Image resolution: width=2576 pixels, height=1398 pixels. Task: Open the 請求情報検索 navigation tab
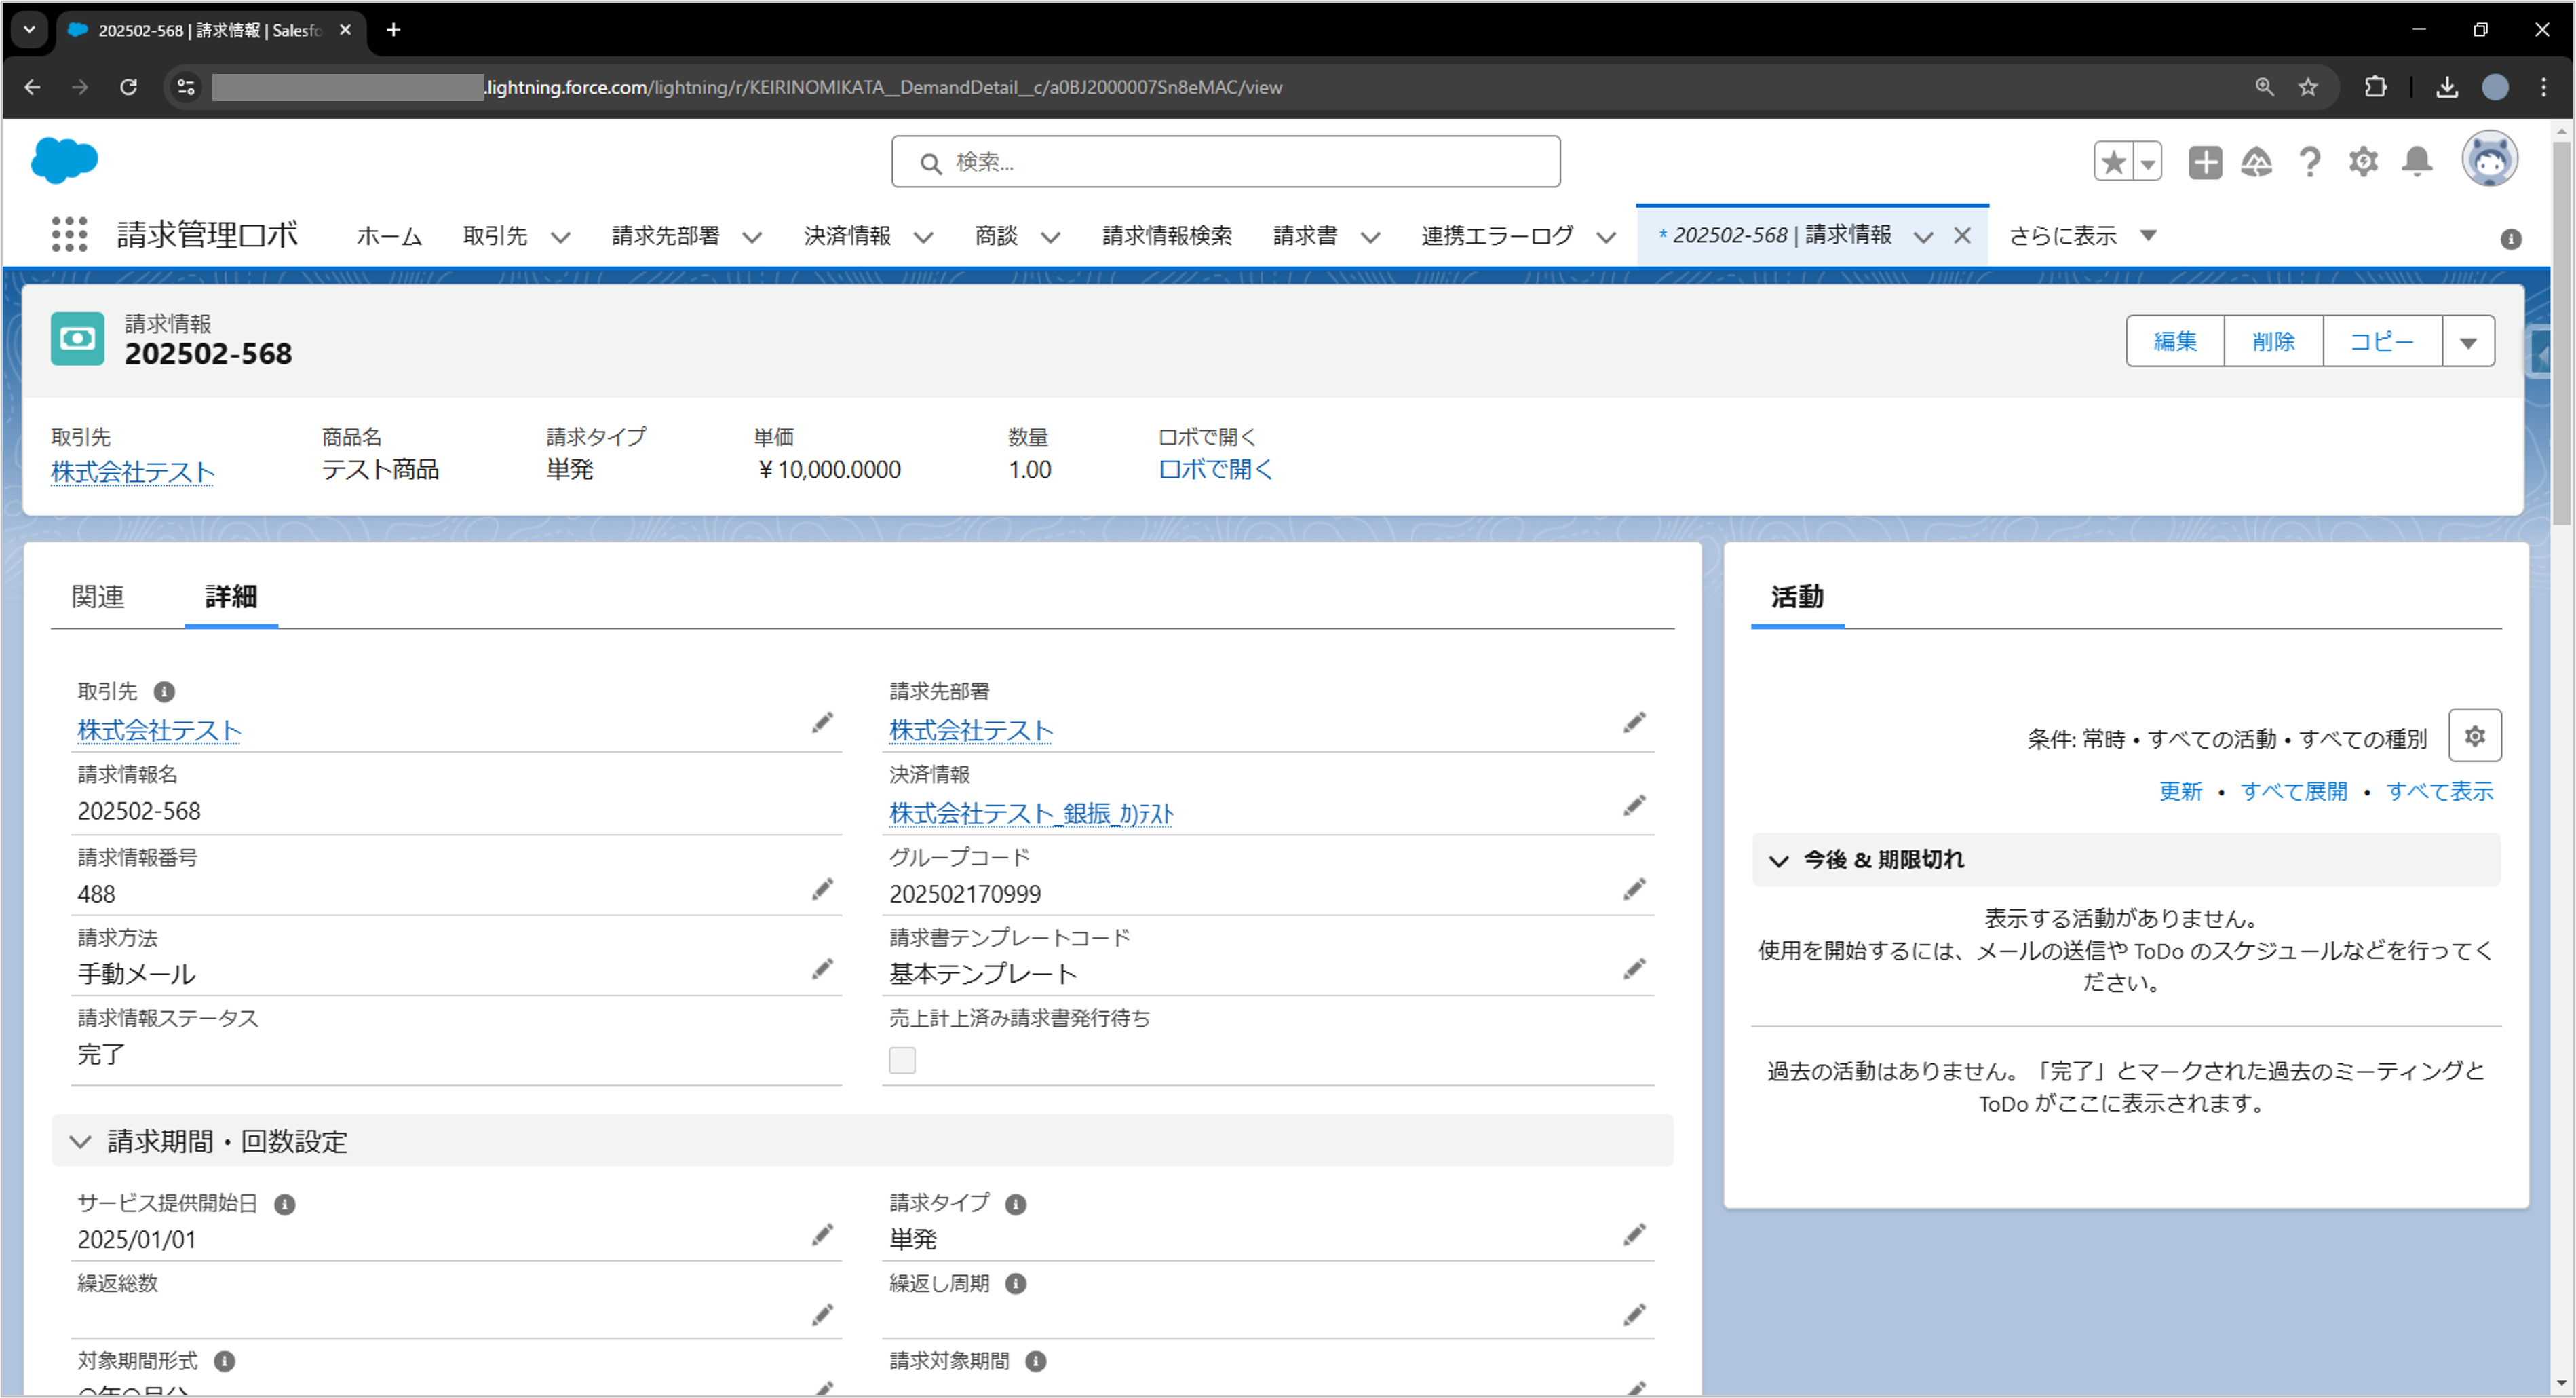(x=1167, y=236)
